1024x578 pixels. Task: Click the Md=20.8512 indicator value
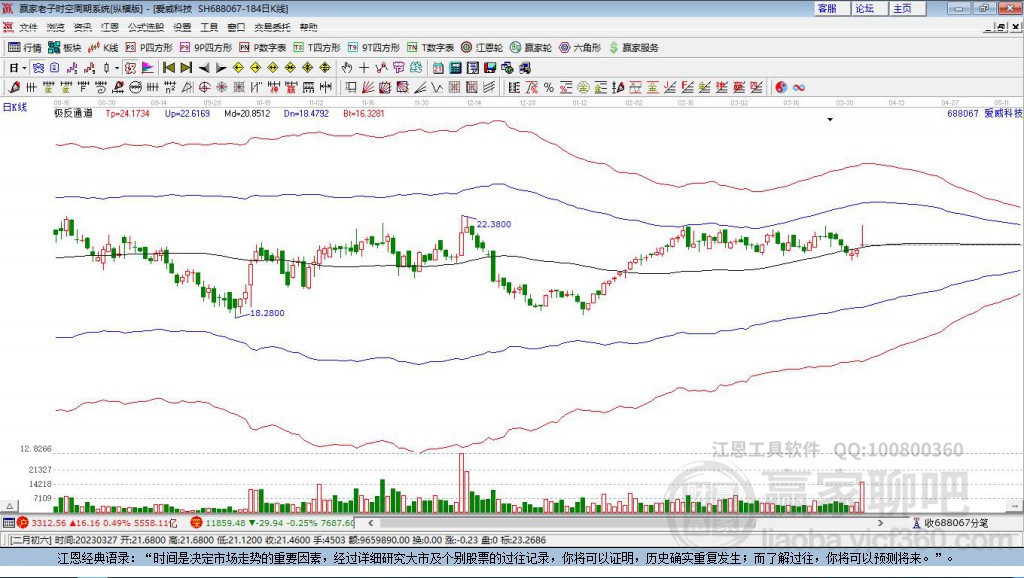point(247,114)
